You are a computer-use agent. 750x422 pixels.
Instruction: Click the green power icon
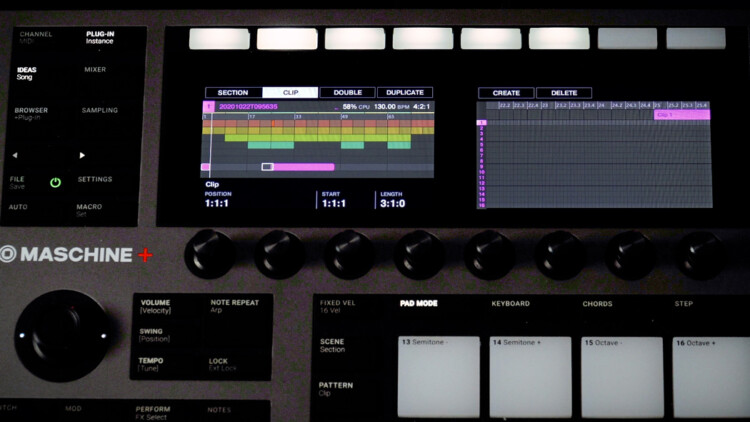pyautogui.click(x=55, y=182)
